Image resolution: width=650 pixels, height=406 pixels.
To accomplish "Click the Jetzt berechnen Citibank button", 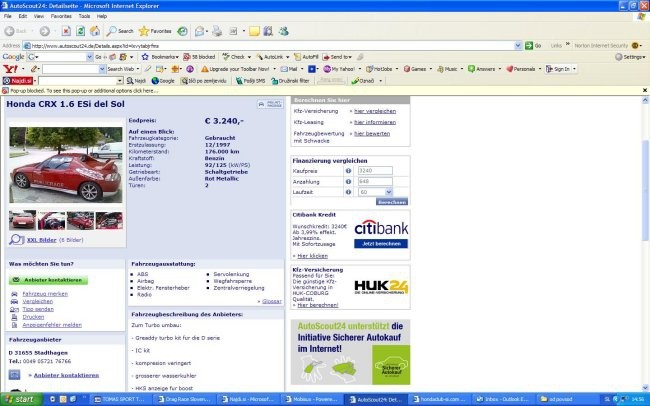I will (x=381, y=244).
